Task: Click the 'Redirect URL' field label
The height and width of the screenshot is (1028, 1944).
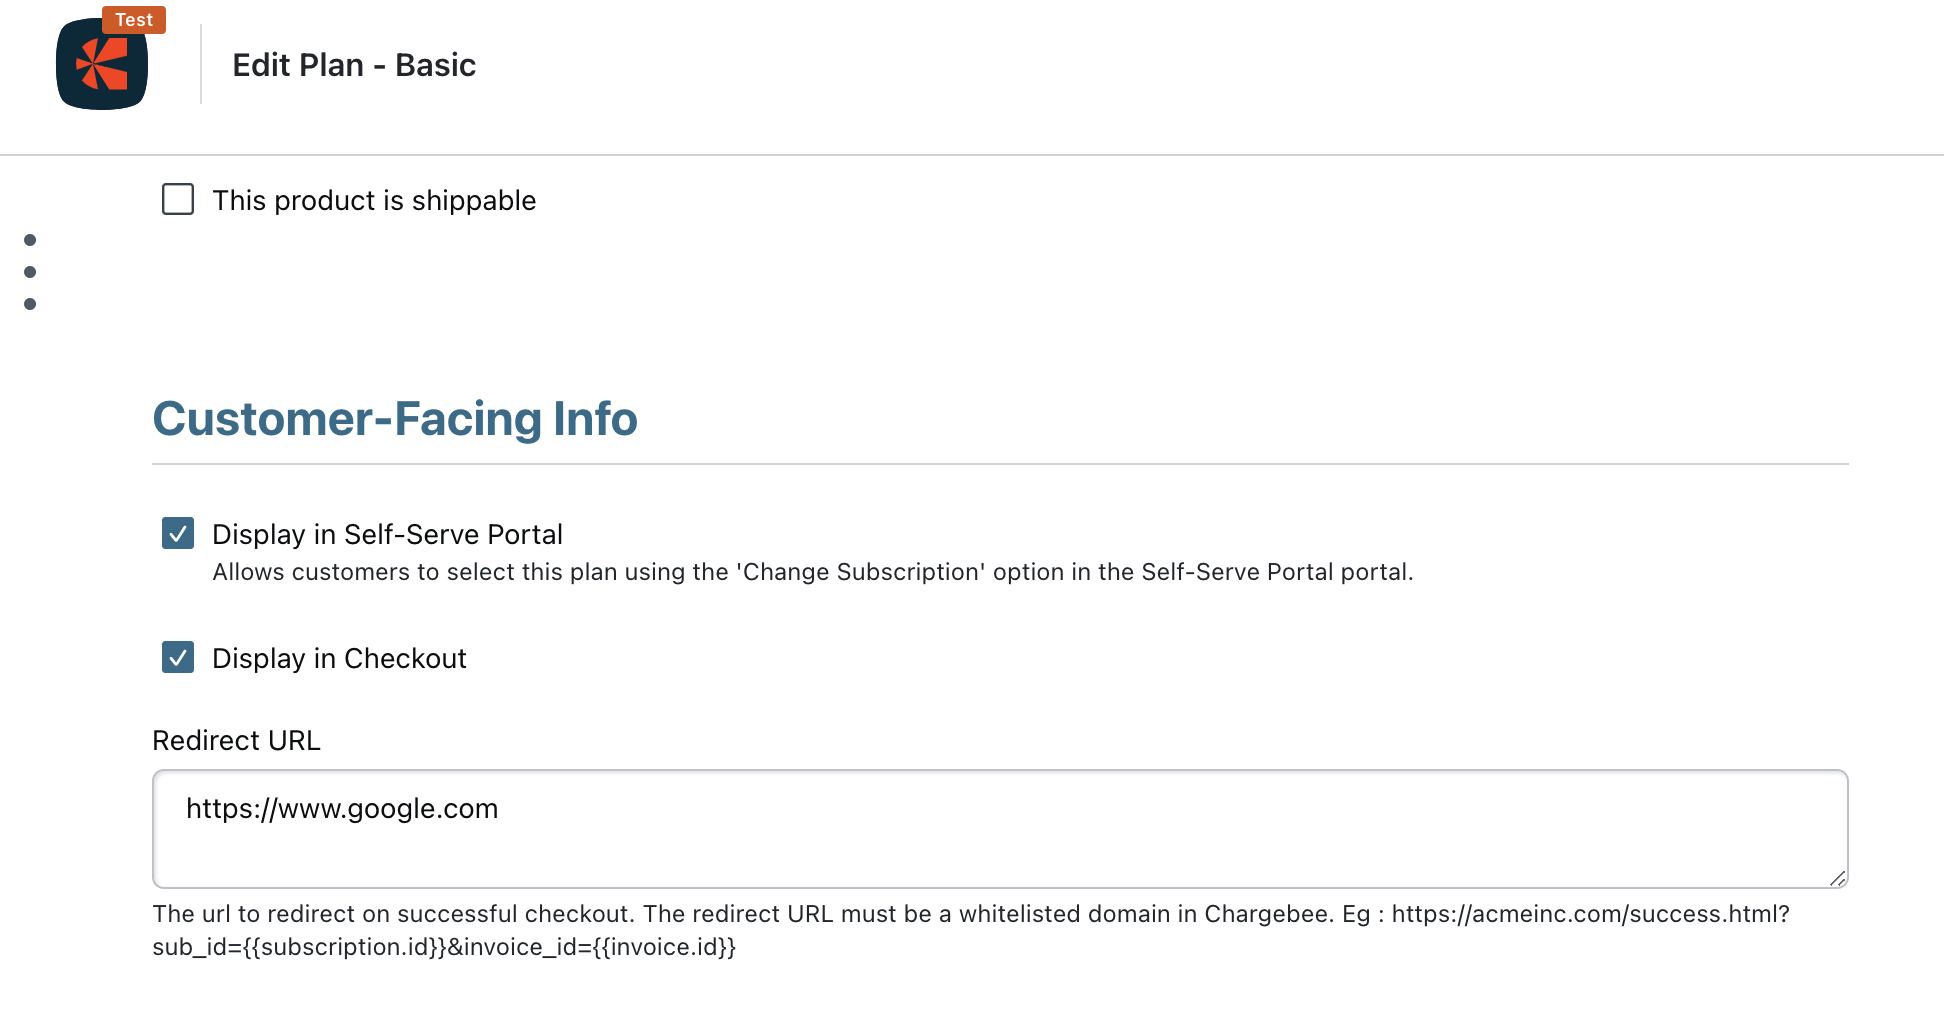Action: click(236, 740)
